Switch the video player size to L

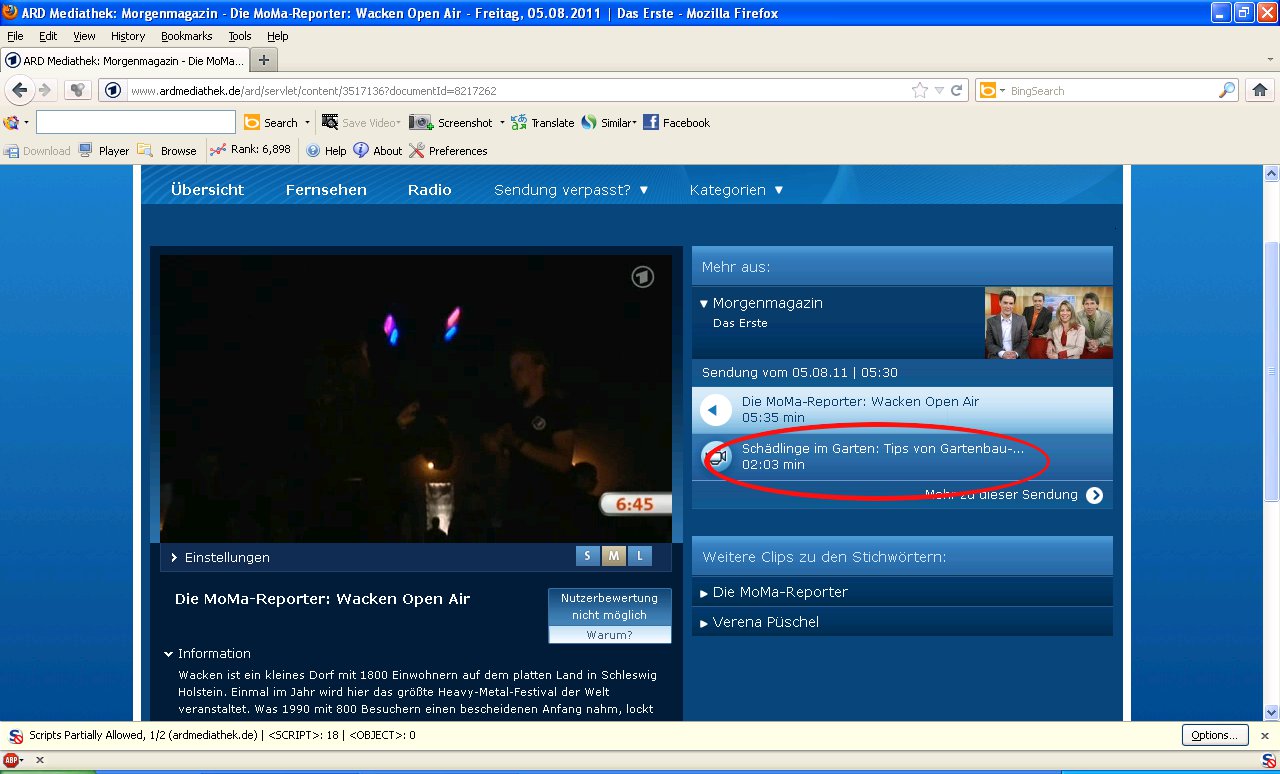pyautogui.click(x=638, y=556)
